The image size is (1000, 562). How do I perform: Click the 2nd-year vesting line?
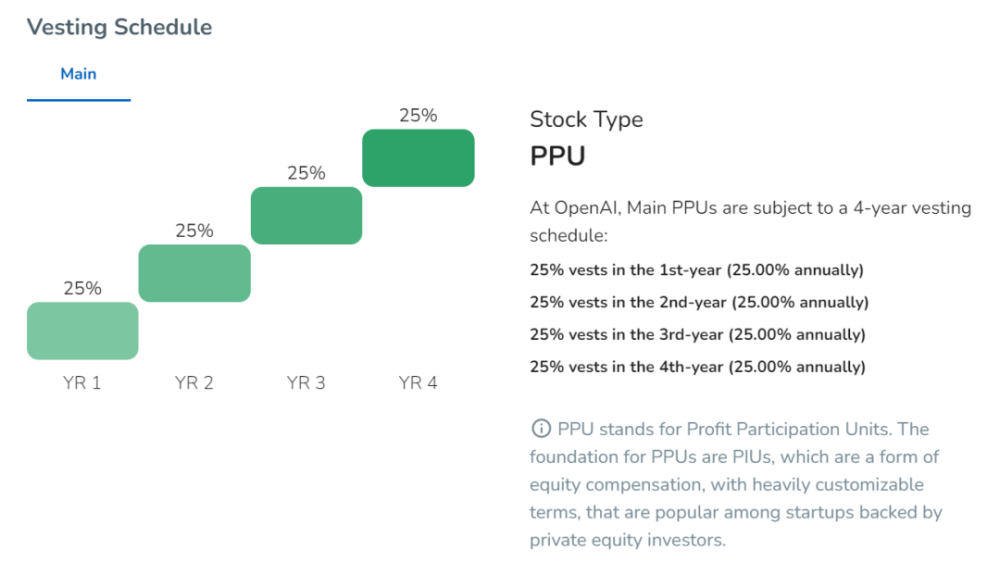point(699,302)
